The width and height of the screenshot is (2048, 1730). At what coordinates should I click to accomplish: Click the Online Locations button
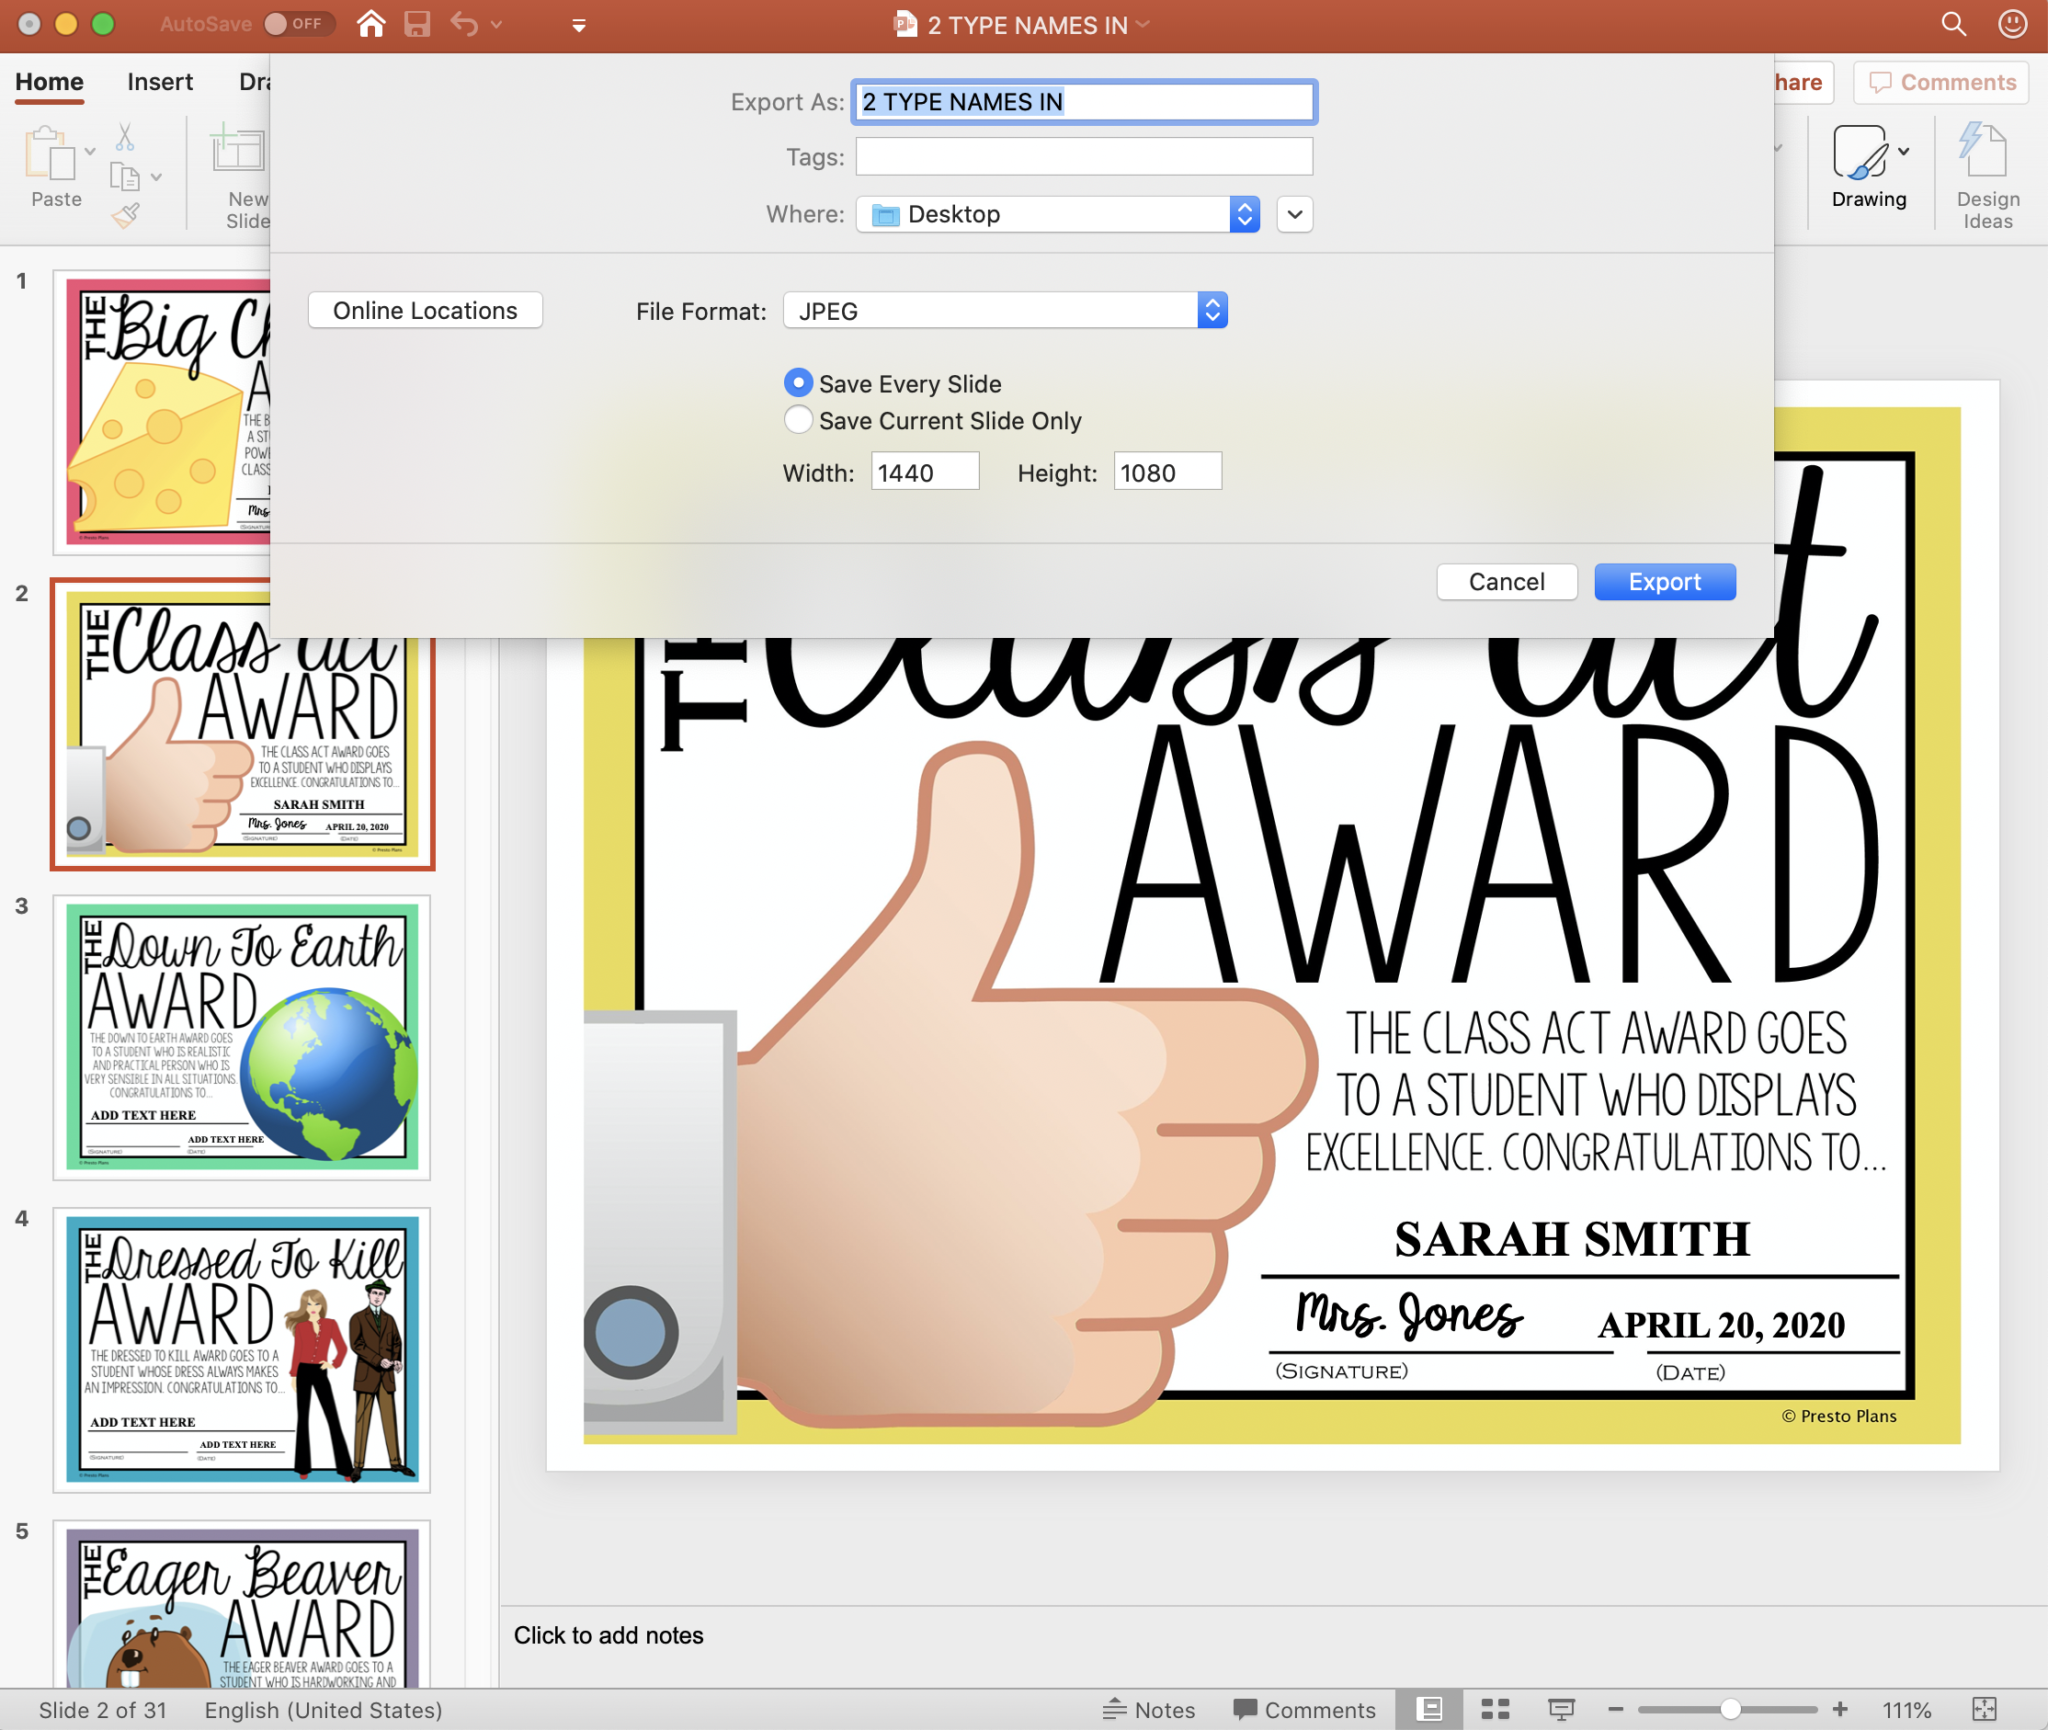[x=424, y=310]
